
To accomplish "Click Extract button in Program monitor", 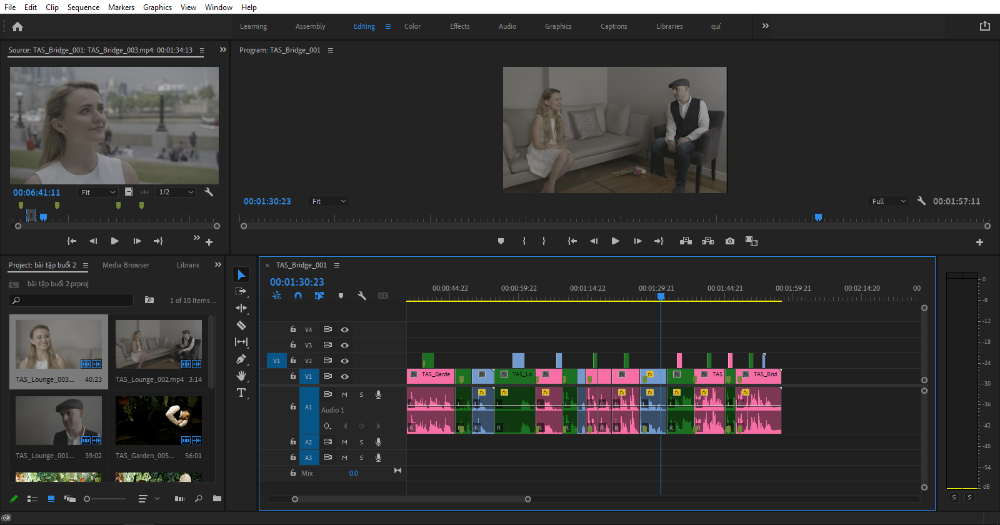I will (x=708, y=241).
